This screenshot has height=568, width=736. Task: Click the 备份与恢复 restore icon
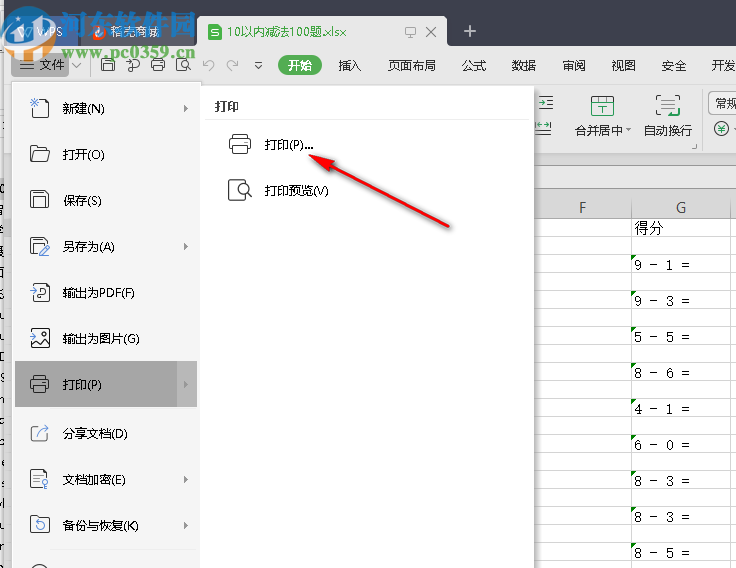[x=39, y=524]
